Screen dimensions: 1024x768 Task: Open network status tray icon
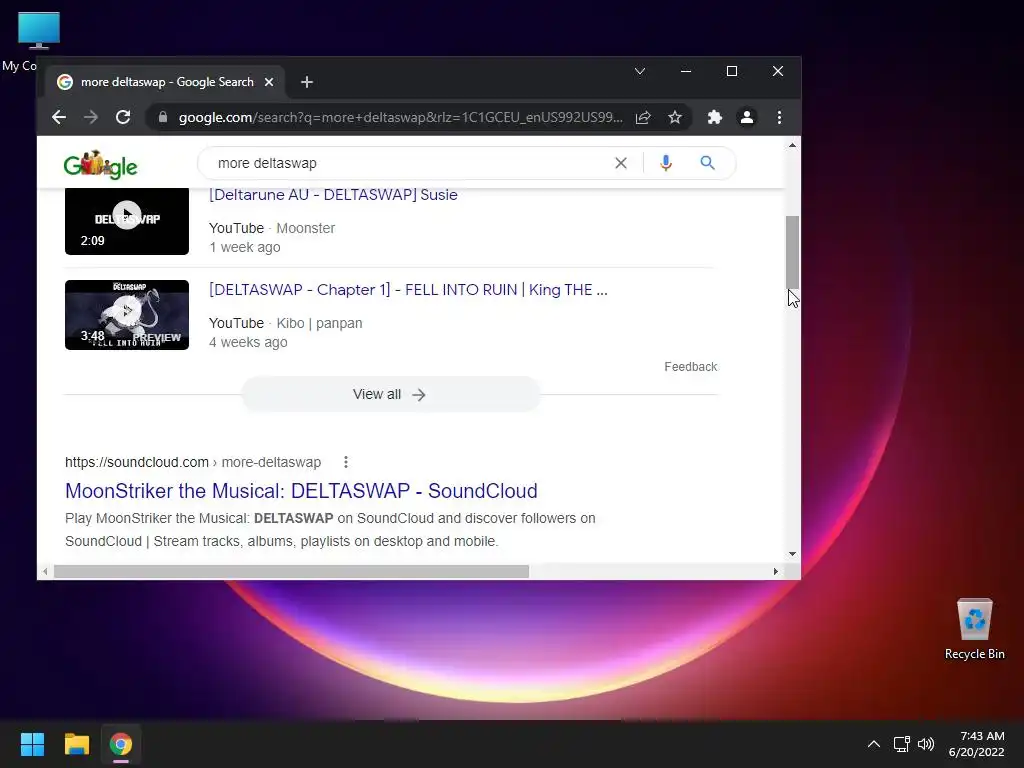click(x=901, y=744)
